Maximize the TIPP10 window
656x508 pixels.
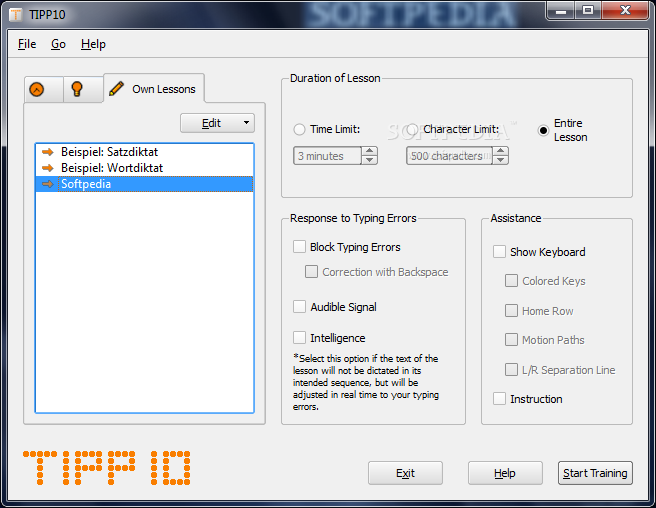pos(588,10)
